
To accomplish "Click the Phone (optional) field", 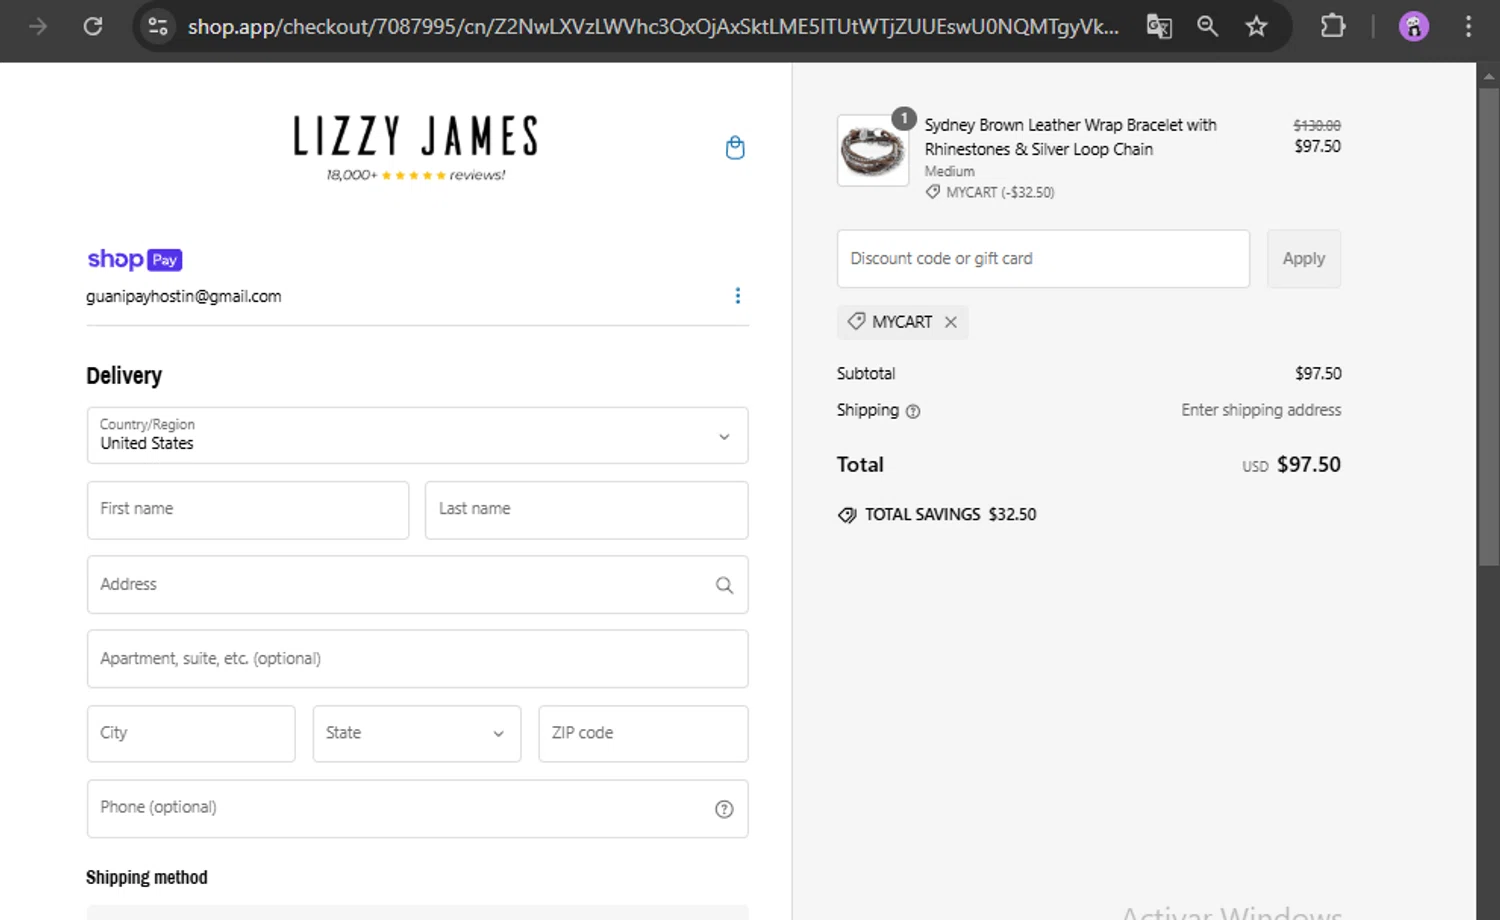I will [417, 809].
